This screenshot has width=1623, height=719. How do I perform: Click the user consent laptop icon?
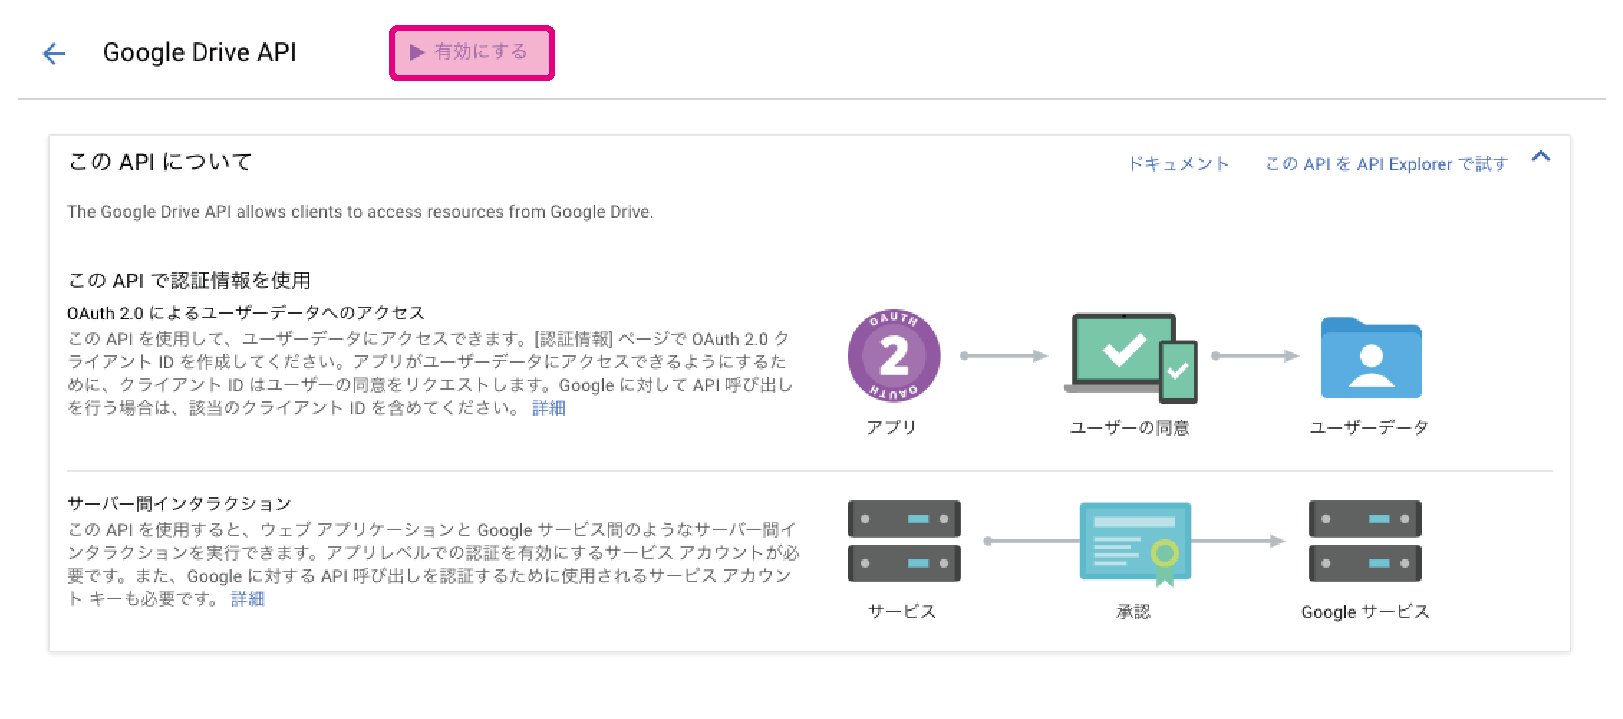(x=1131, y=357)
